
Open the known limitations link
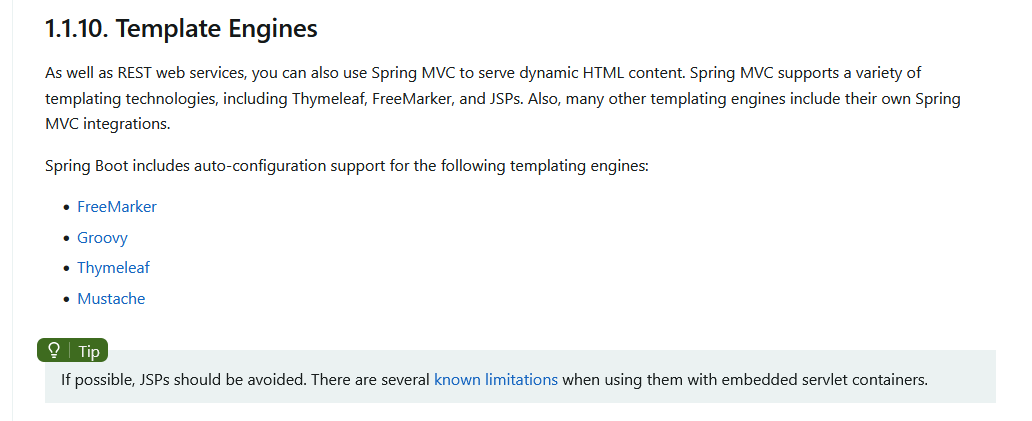pyautogui.click(x=496, y=380)
